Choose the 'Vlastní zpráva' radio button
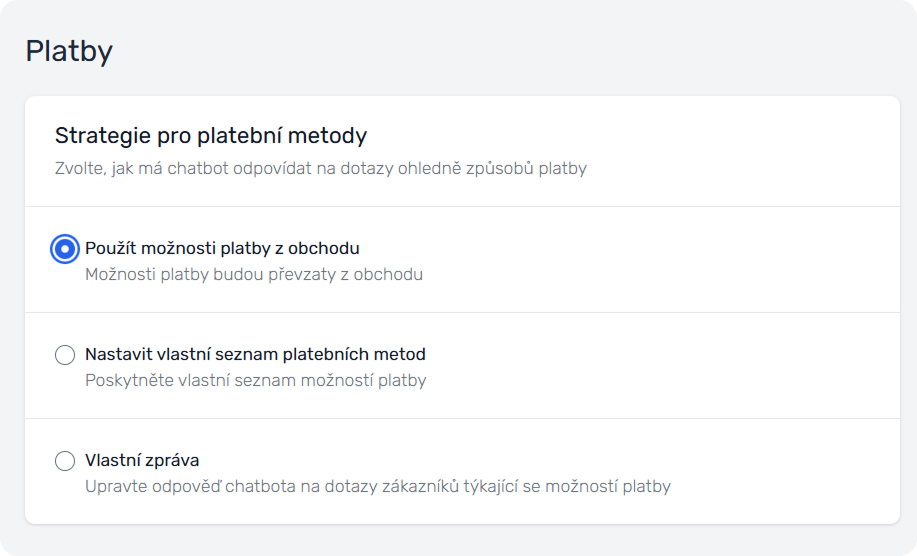The image size is (917, 556). coord(65,461)
